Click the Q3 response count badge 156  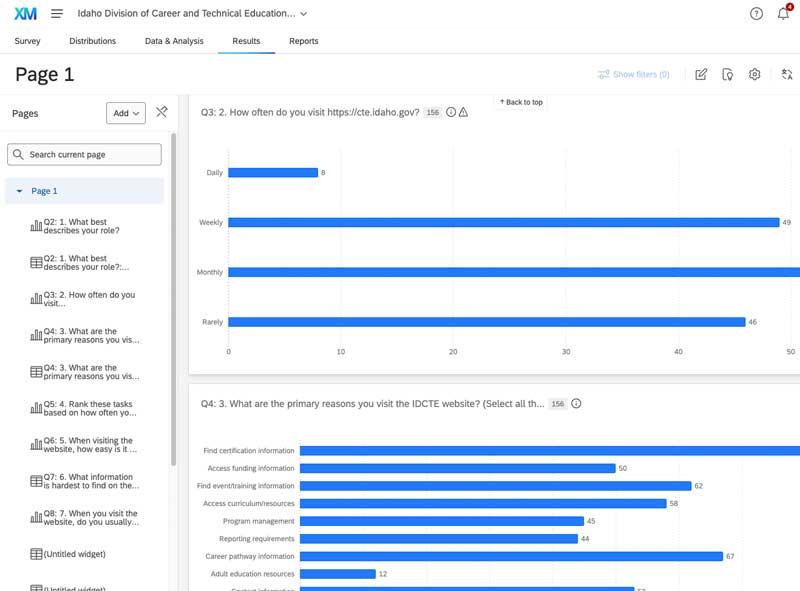(433, 112)
